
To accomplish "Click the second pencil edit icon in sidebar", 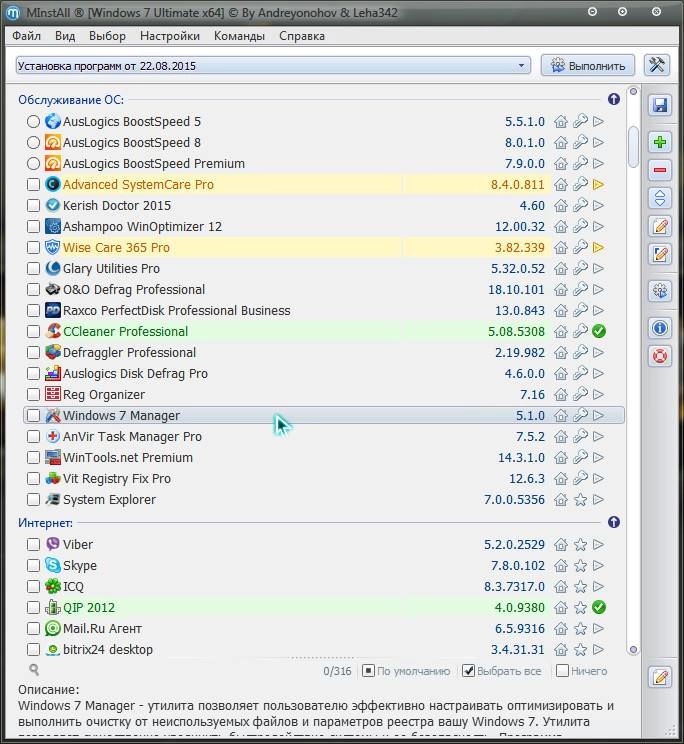I will click(x=660, y=254).
